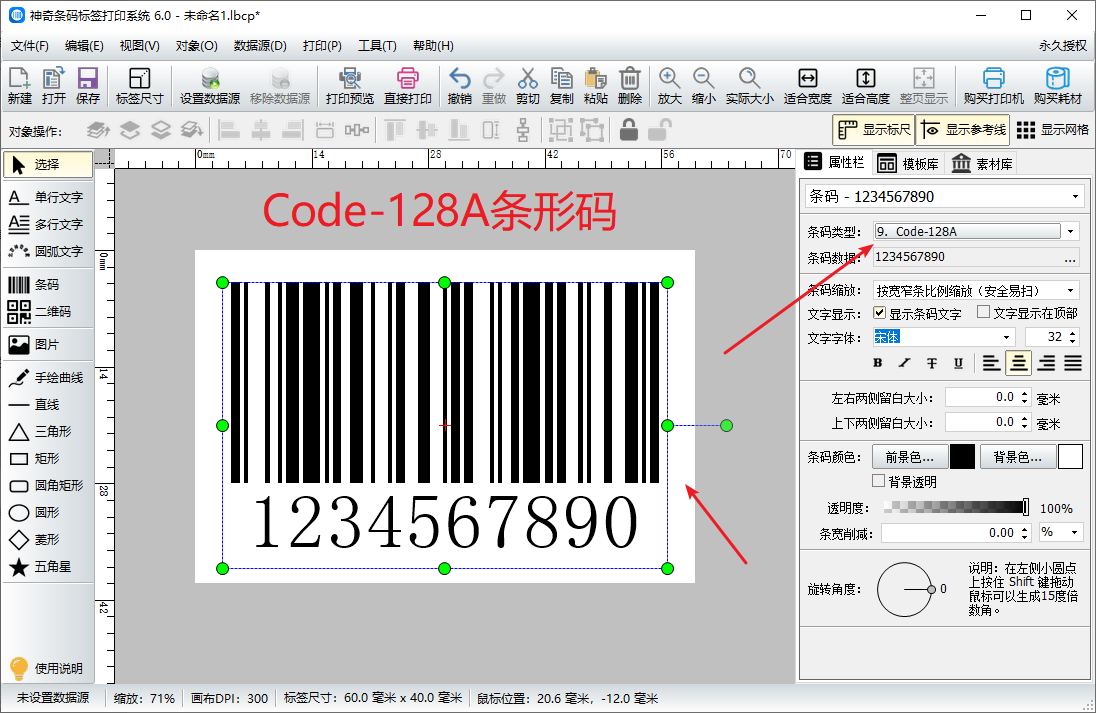The image size is (1096, 713).
Task: Toggle 显示标尺 ruler display
Action: [874, 130]
